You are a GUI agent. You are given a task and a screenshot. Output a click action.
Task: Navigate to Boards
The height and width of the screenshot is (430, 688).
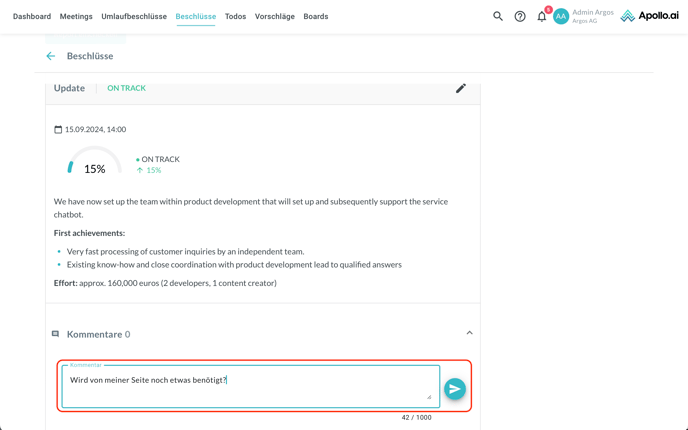pos(316,17)
